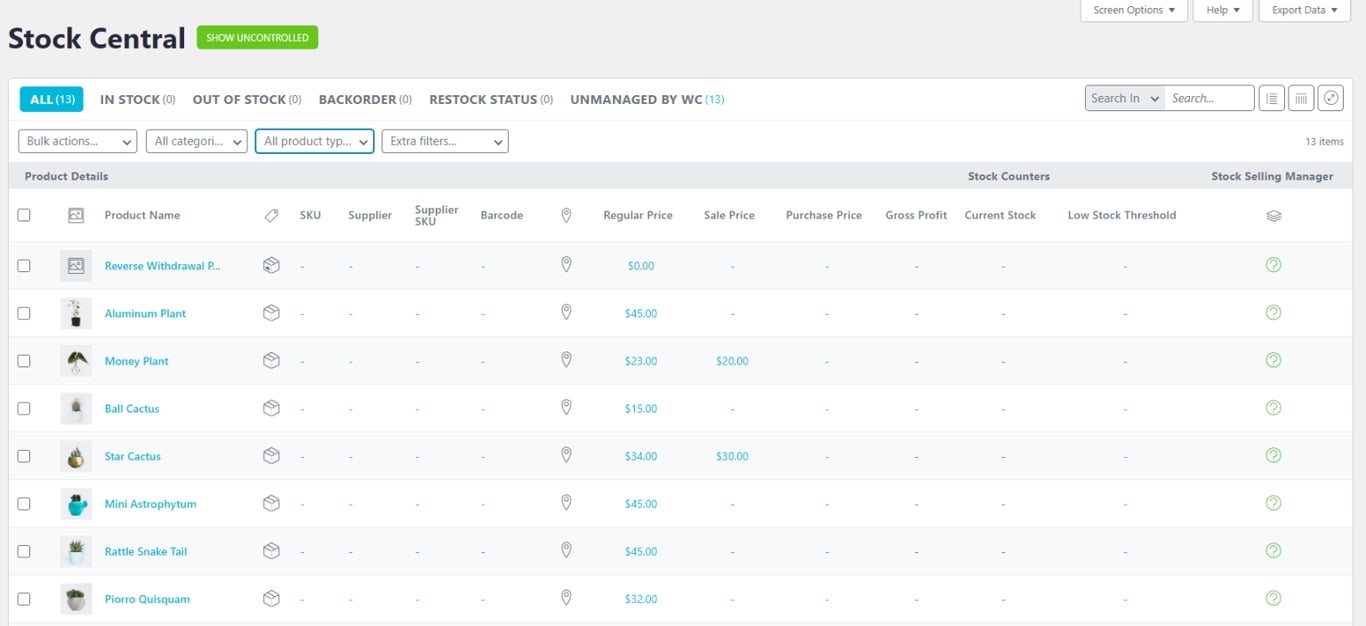Click the full screen expand icon

1330,98
